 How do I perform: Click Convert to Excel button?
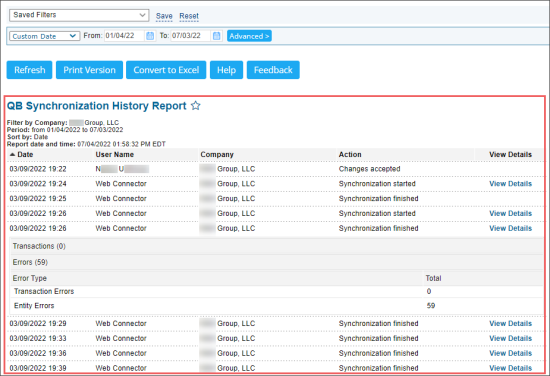(x=166, y=70)
